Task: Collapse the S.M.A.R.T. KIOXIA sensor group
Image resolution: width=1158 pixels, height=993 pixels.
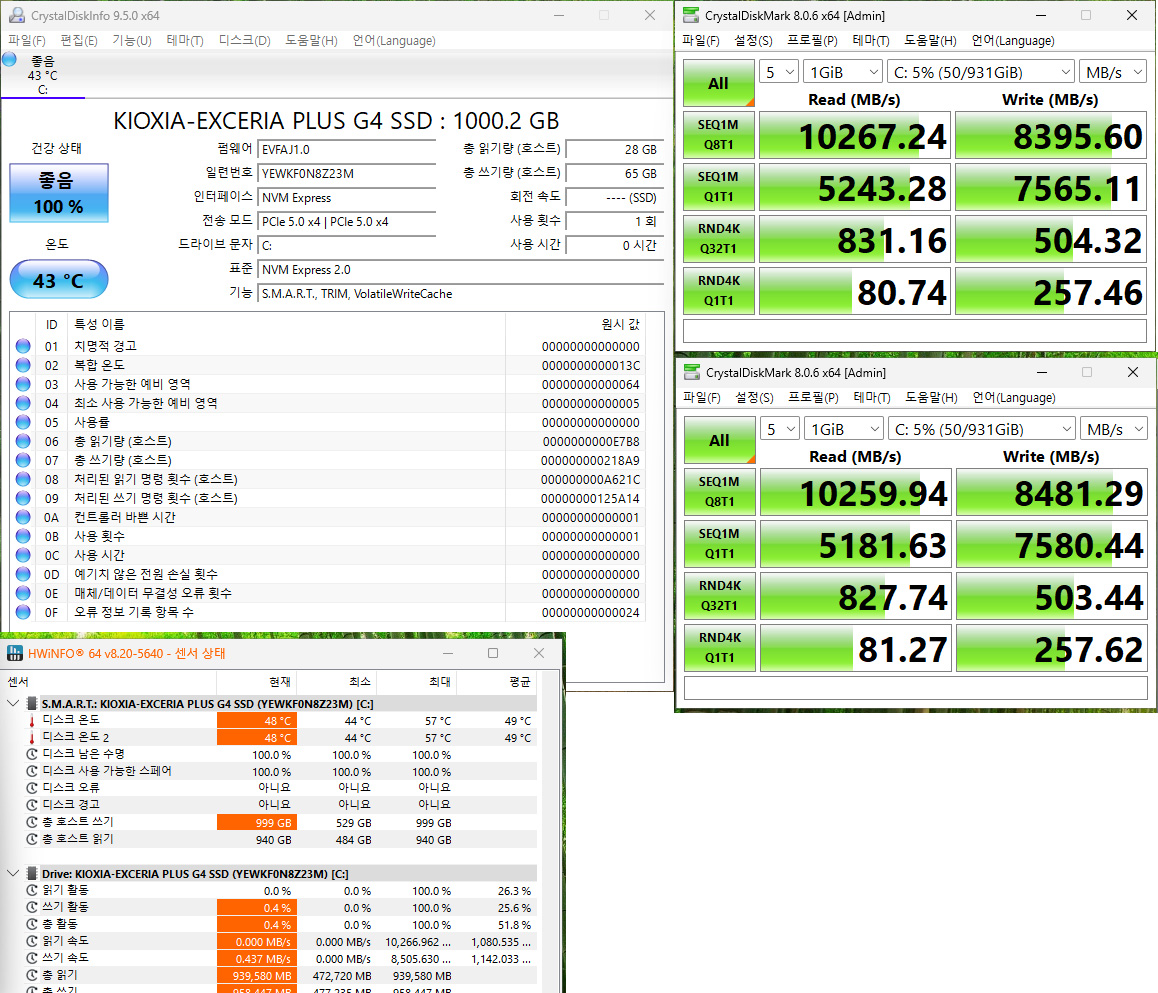Action: (x=13, y=703)
